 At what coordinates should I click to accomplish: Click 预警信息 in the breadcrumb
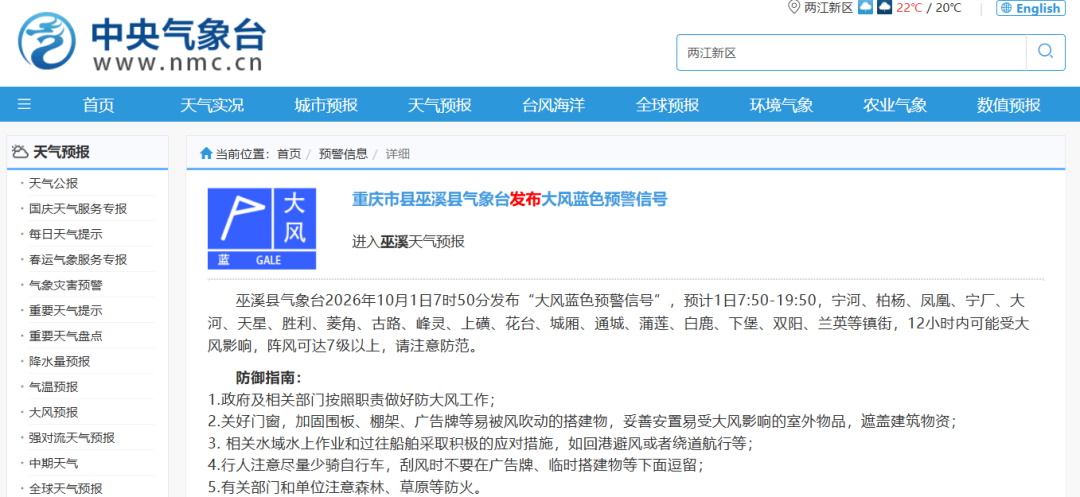343,154
